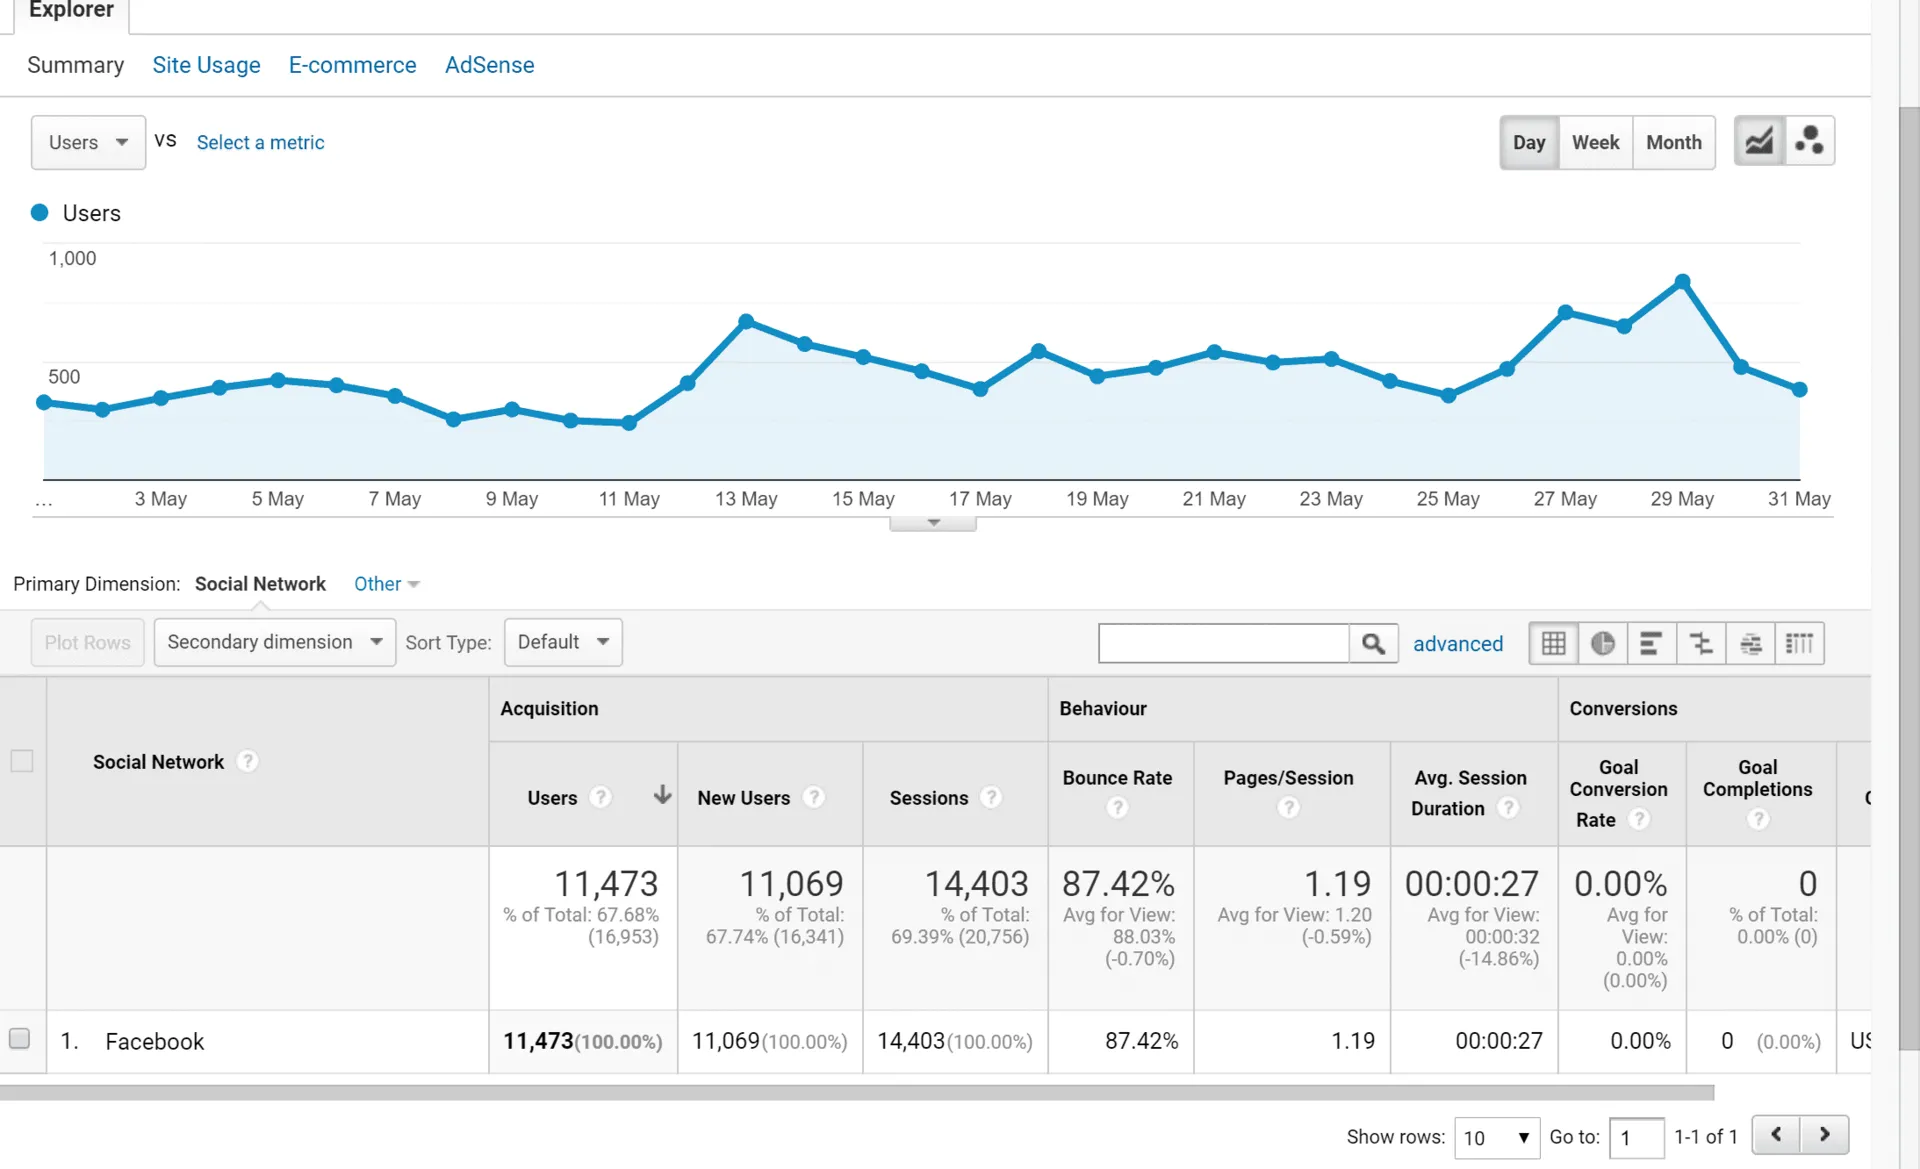Set chart granularity to Month

1674,142
